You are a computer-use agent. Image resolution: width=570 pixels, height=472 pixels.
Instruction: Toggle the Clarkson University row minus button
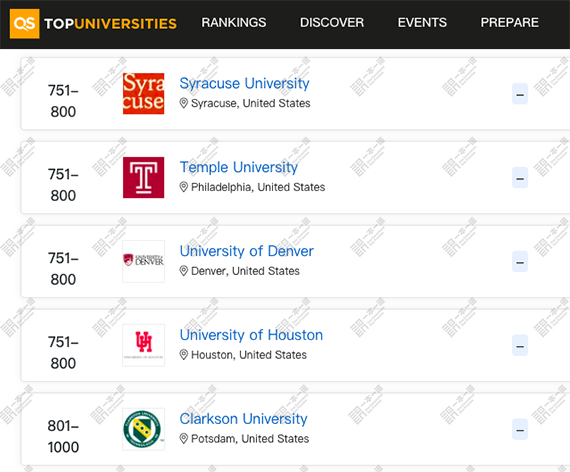520,429
